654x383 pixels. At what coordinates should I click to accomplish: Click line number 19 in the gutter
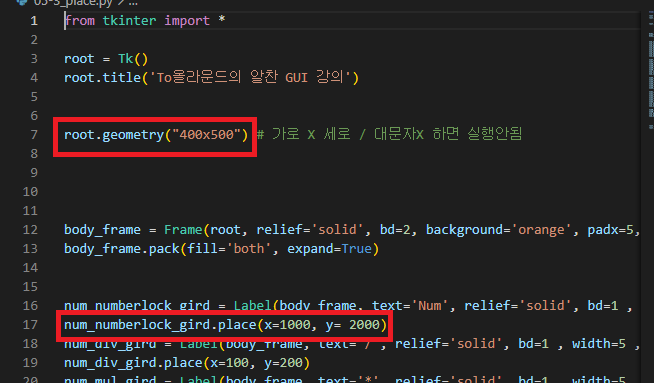30,363
